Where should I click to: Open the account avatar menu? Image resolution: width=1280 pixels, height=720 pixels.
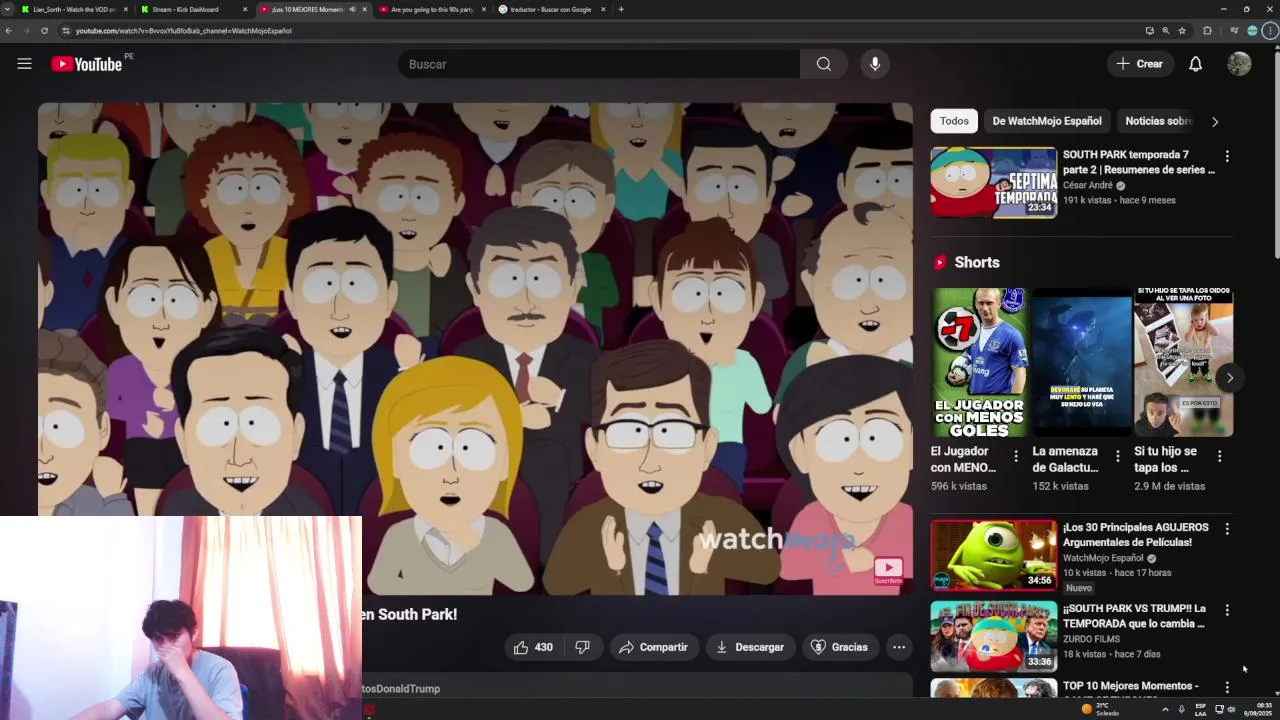[x=1239, y=64]
